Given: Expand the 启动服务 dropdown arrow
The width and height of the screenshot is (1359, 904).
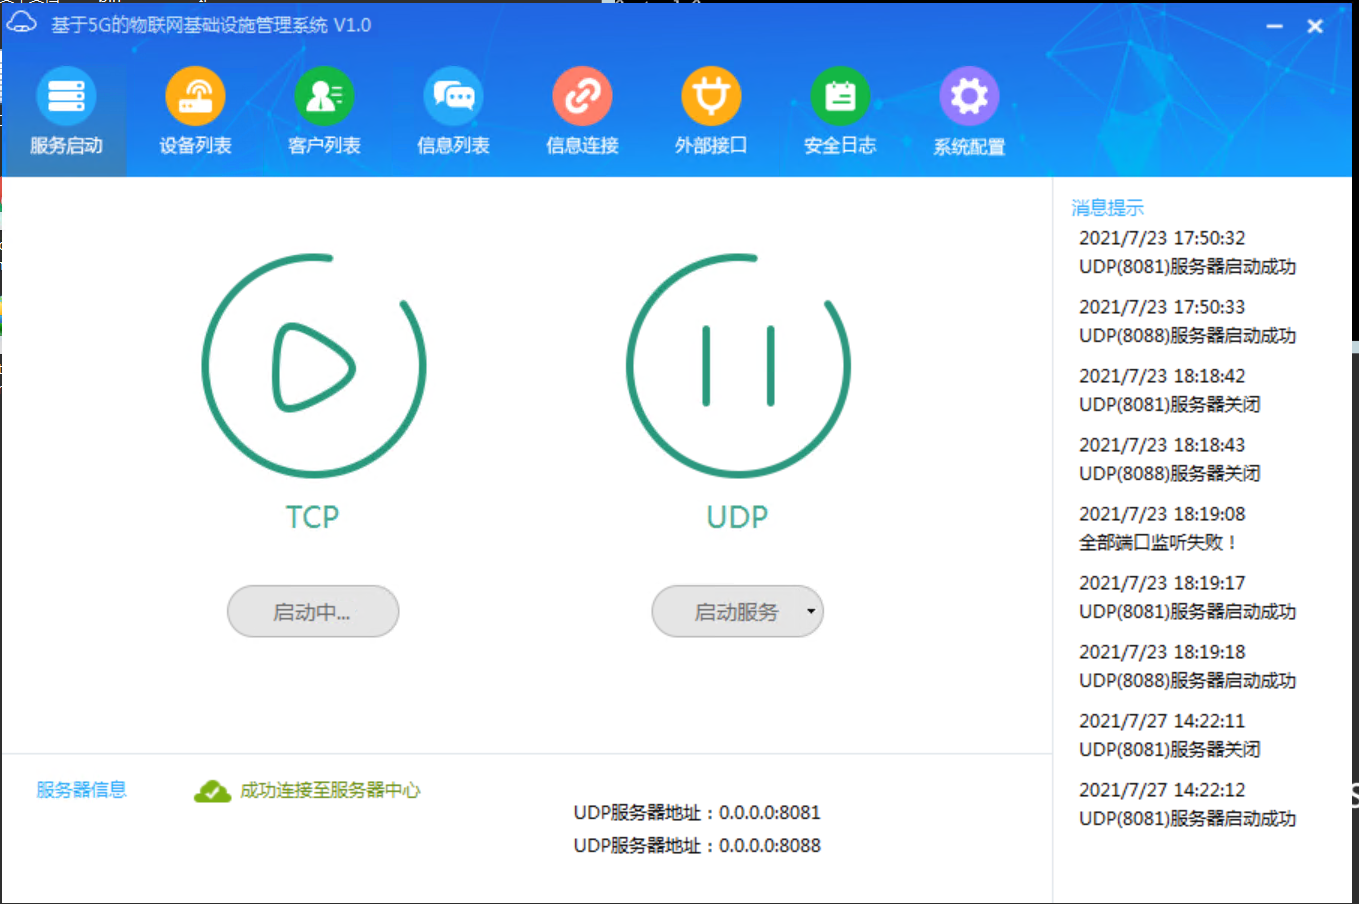Looking at the screenshot, I should 810,611.
